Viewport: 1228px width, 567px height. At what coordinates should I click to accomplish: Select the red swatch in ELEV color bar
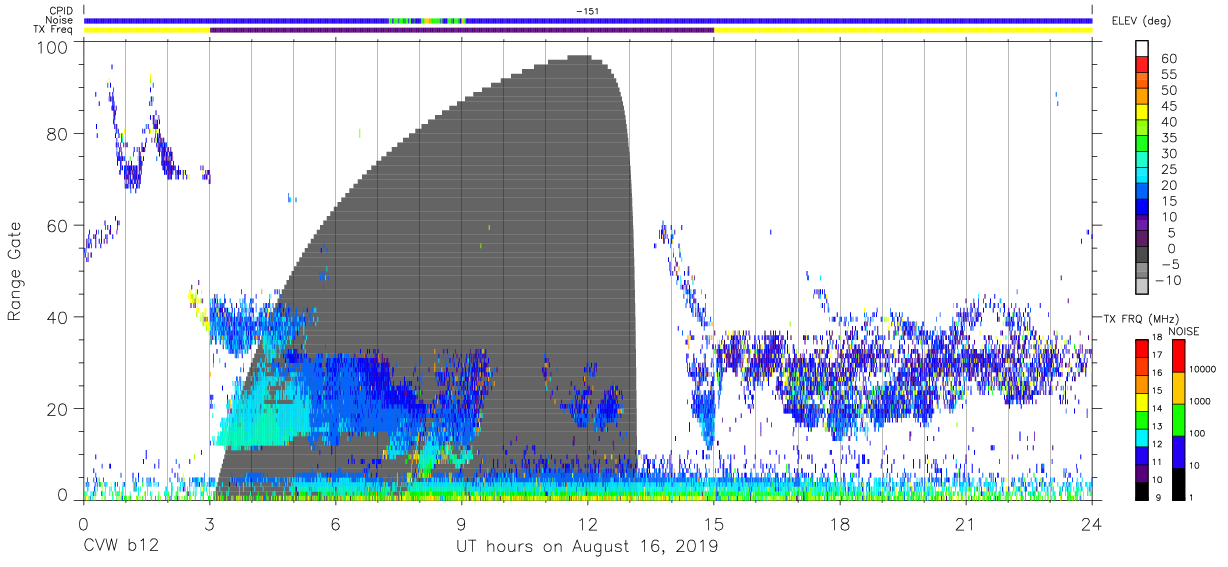coord(1141,63)
